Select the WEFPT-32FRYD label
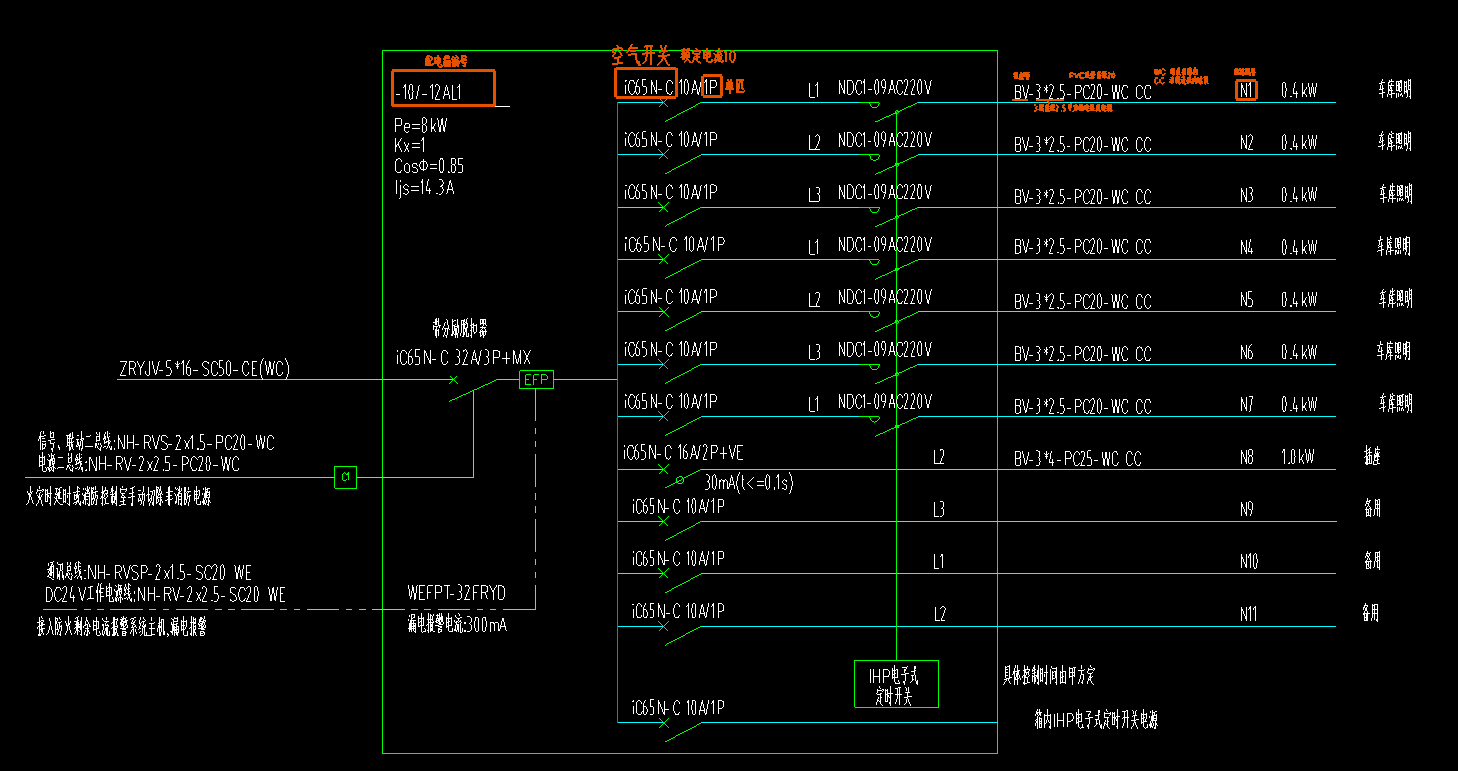This screenshot has height=771, width=1458. [x=457, y=594]
